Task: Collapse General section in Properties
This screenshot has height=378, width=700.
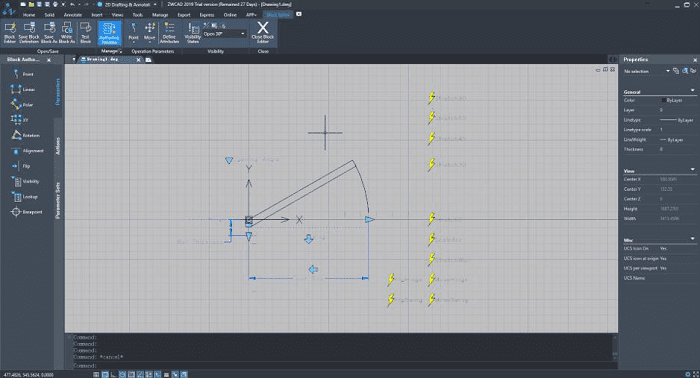Action: [693, 91]
